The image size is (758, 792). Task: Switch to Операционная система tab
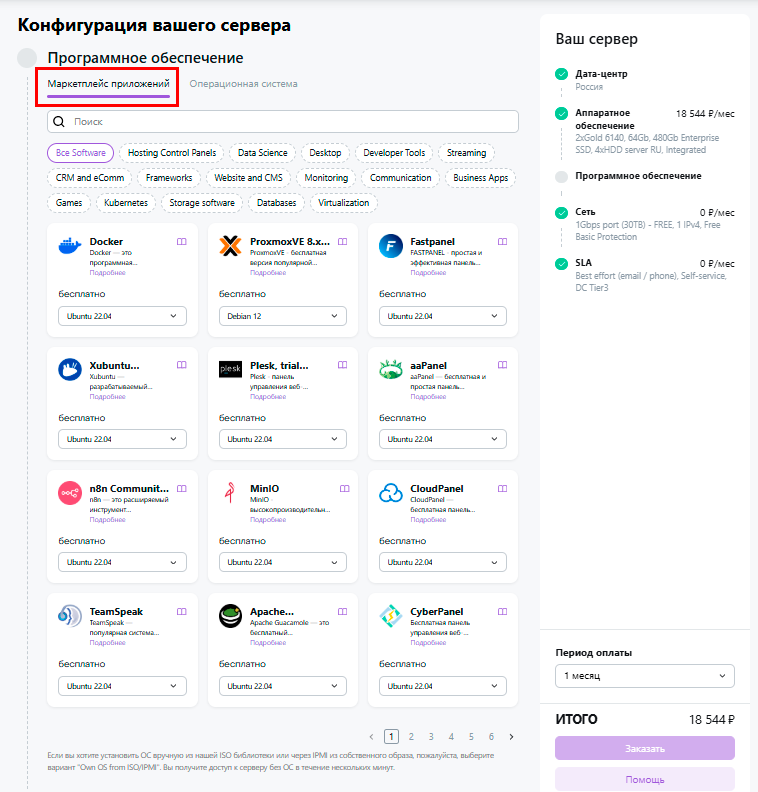[243, 84]
